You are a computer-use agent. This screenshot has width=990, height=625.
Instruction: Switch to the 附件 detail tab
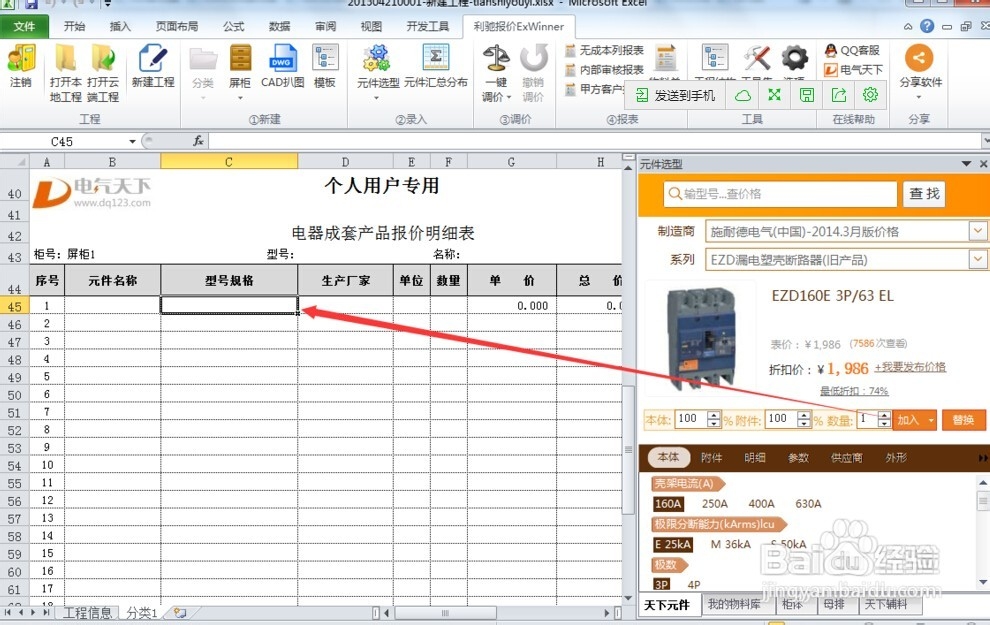click(x=711, y=458)
